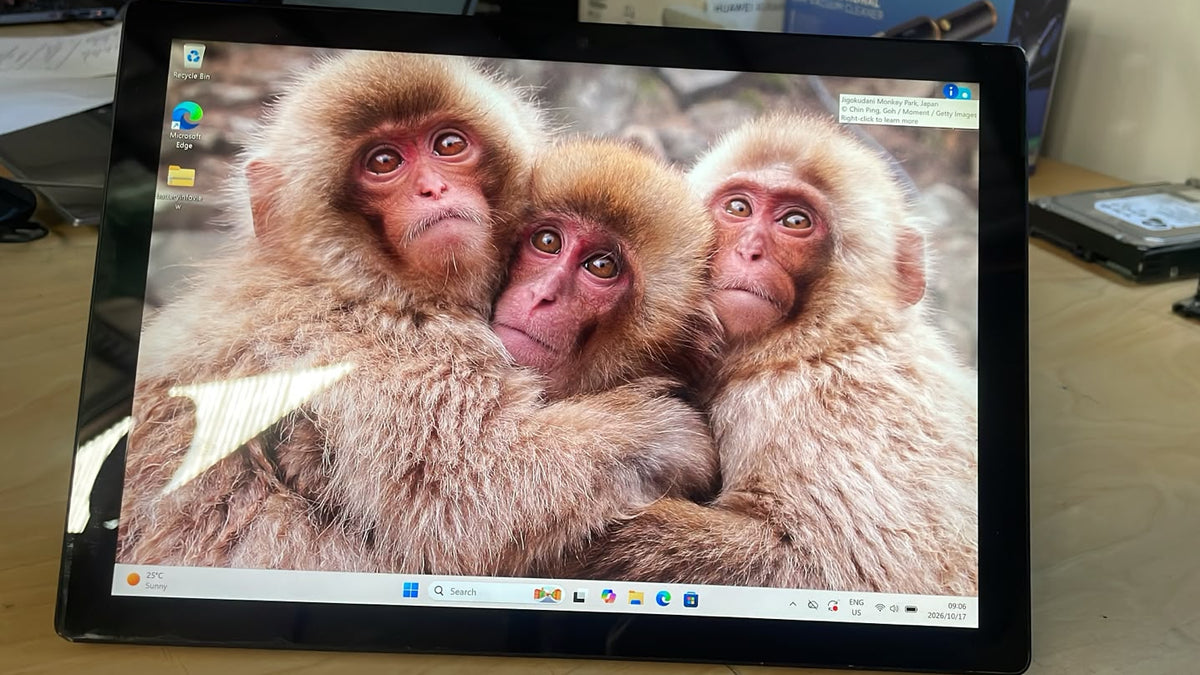Switch the ENG US input language
This screenshot has height=675, width=1200.
(857, 607)
